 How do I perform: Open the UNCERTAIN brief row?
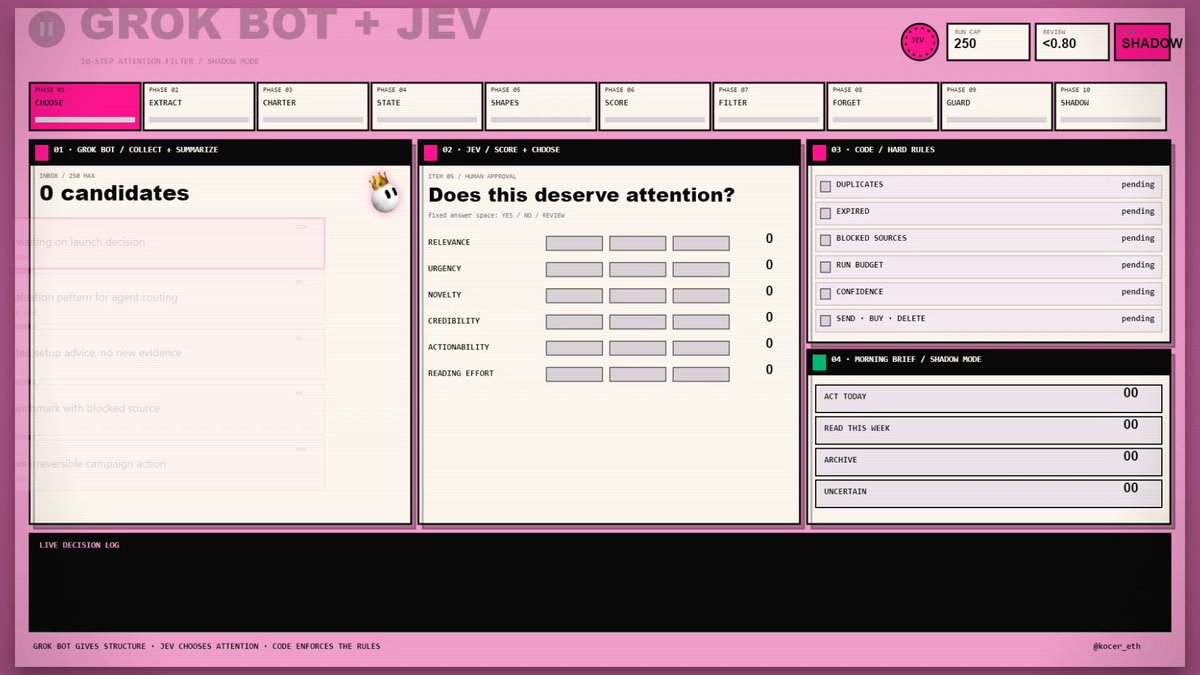(x=989, y=494)
